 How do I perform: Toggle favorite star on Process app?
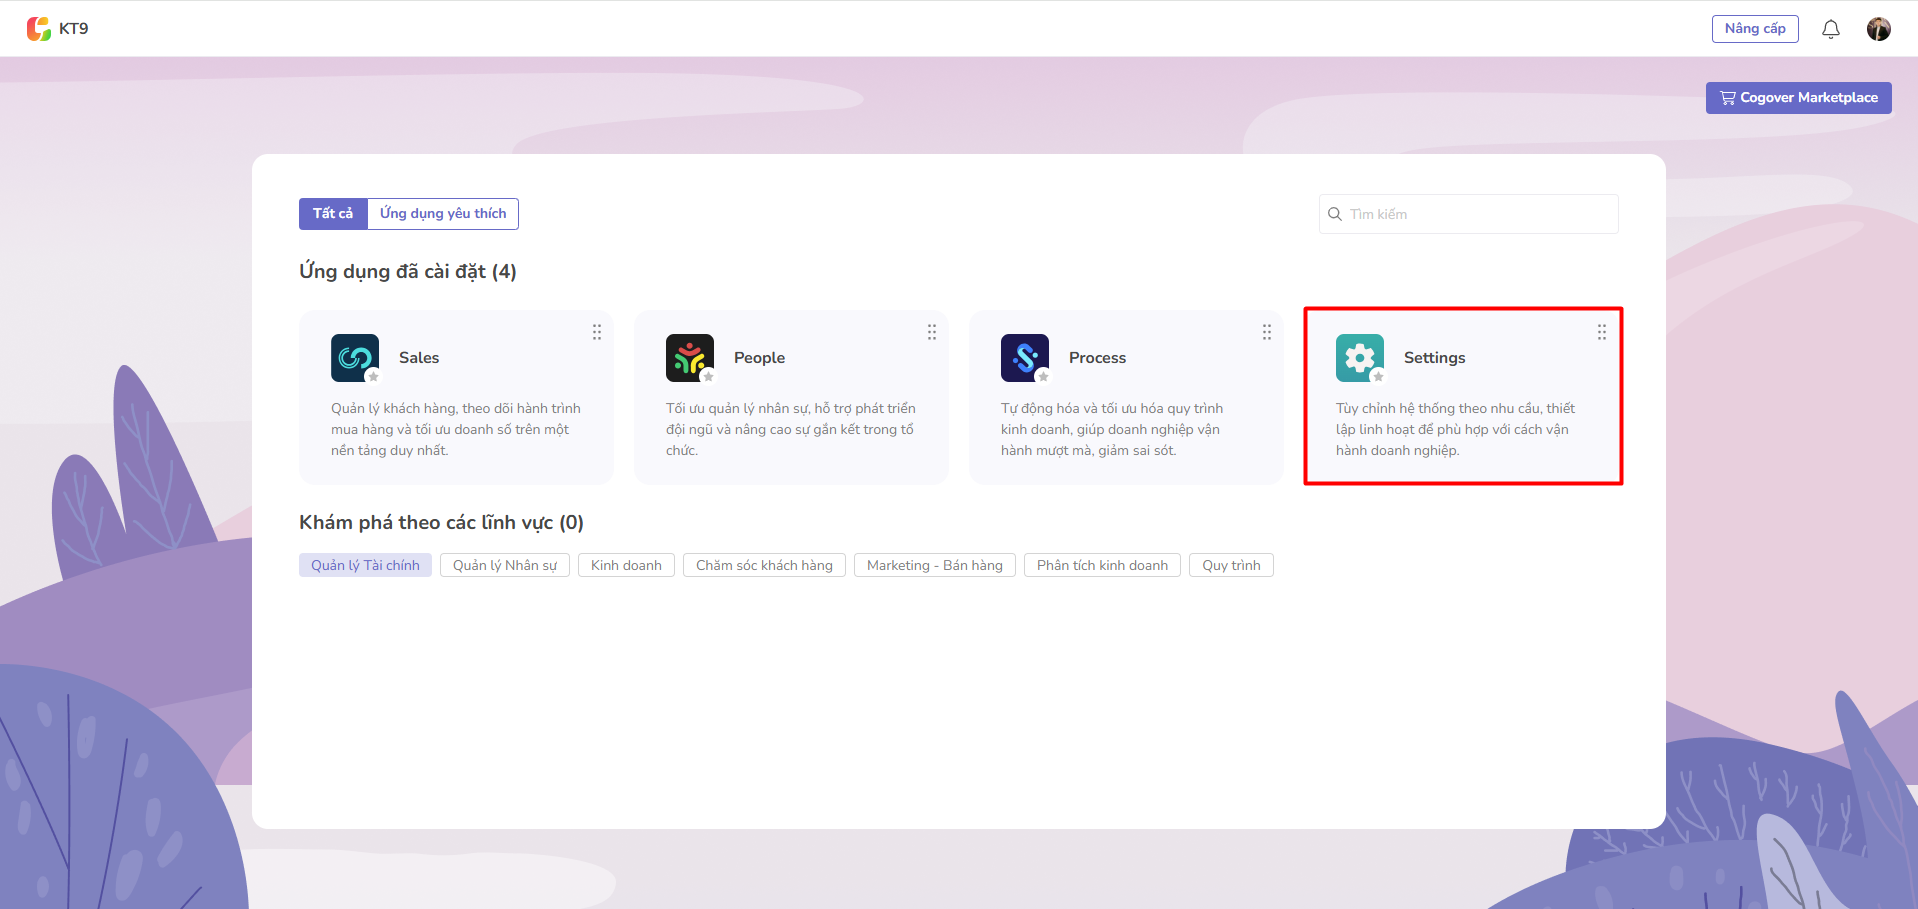tap(1043, 377)
